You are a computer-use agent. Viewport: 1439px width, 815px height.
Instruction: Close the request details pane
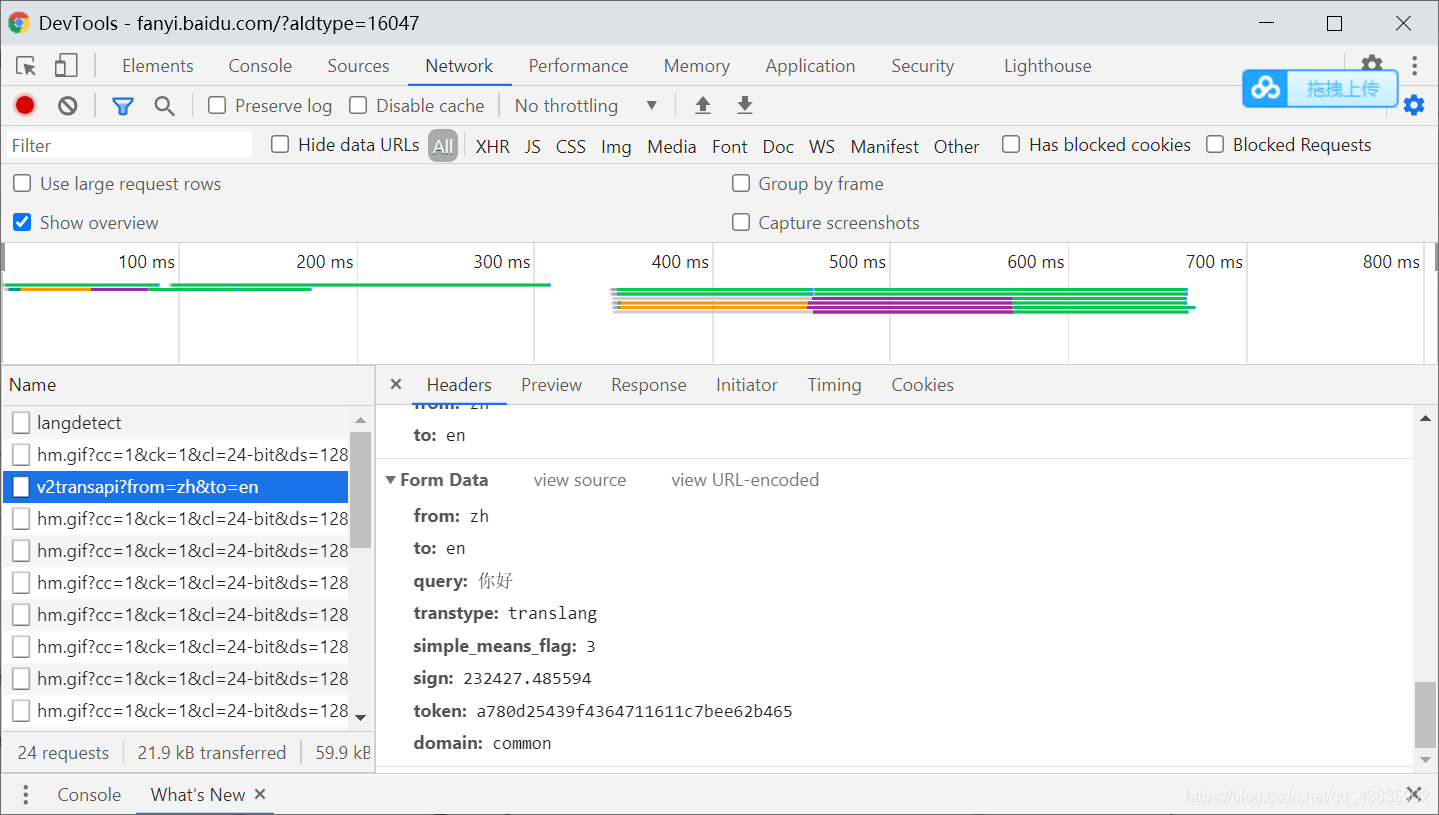tap(396, 384)
